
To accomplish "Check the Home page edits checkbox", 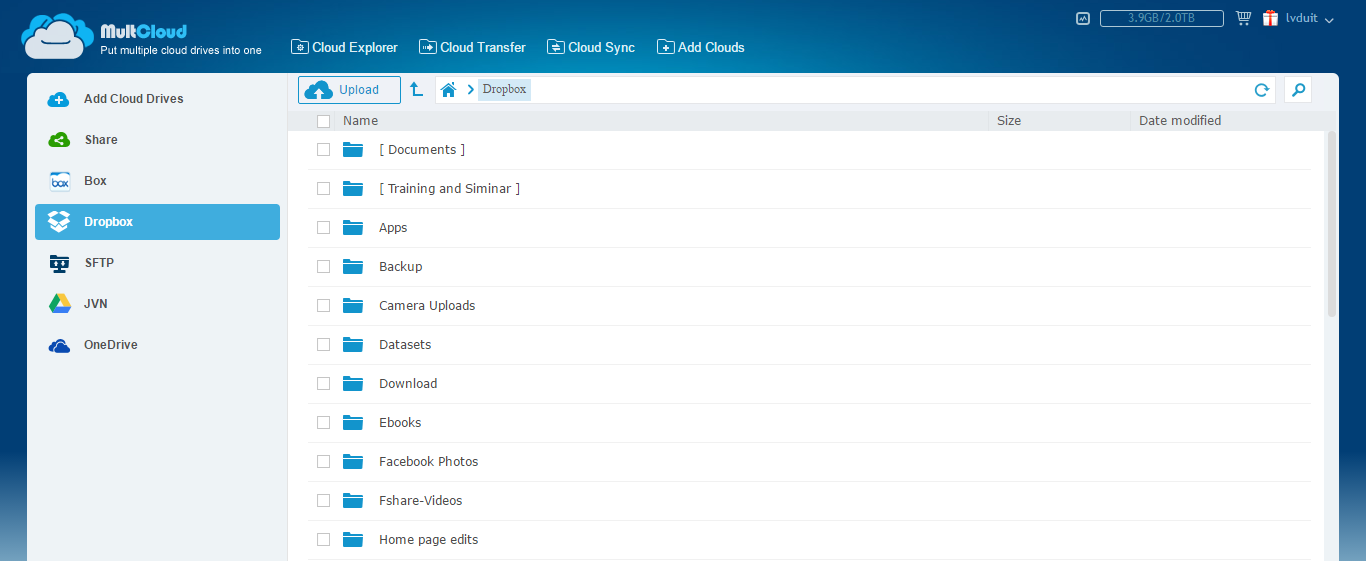I will (x=323, y=539).
